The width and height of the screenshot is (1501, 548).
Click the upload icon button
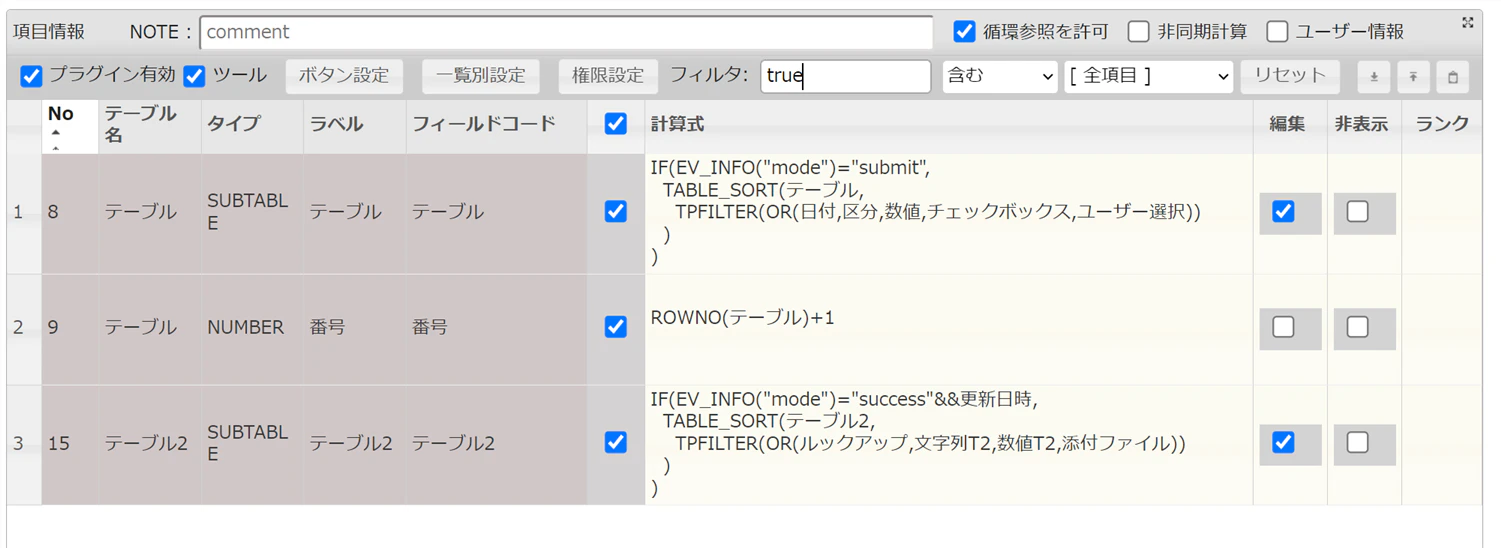point(1413,77)
